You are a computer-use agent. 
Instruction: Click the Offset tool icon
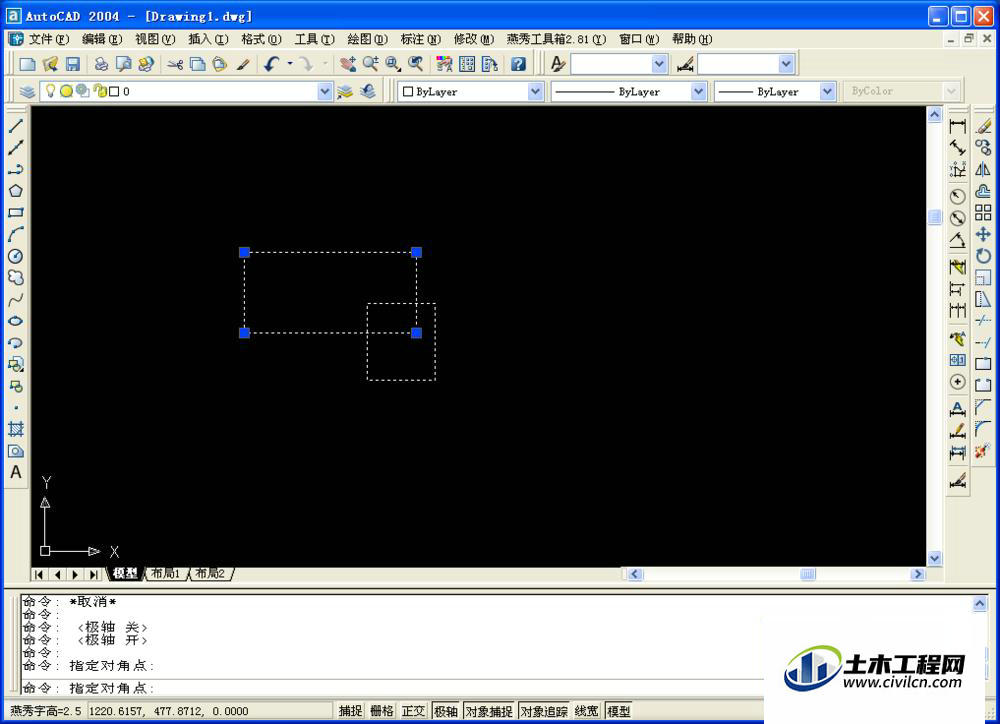pos(983,191)
